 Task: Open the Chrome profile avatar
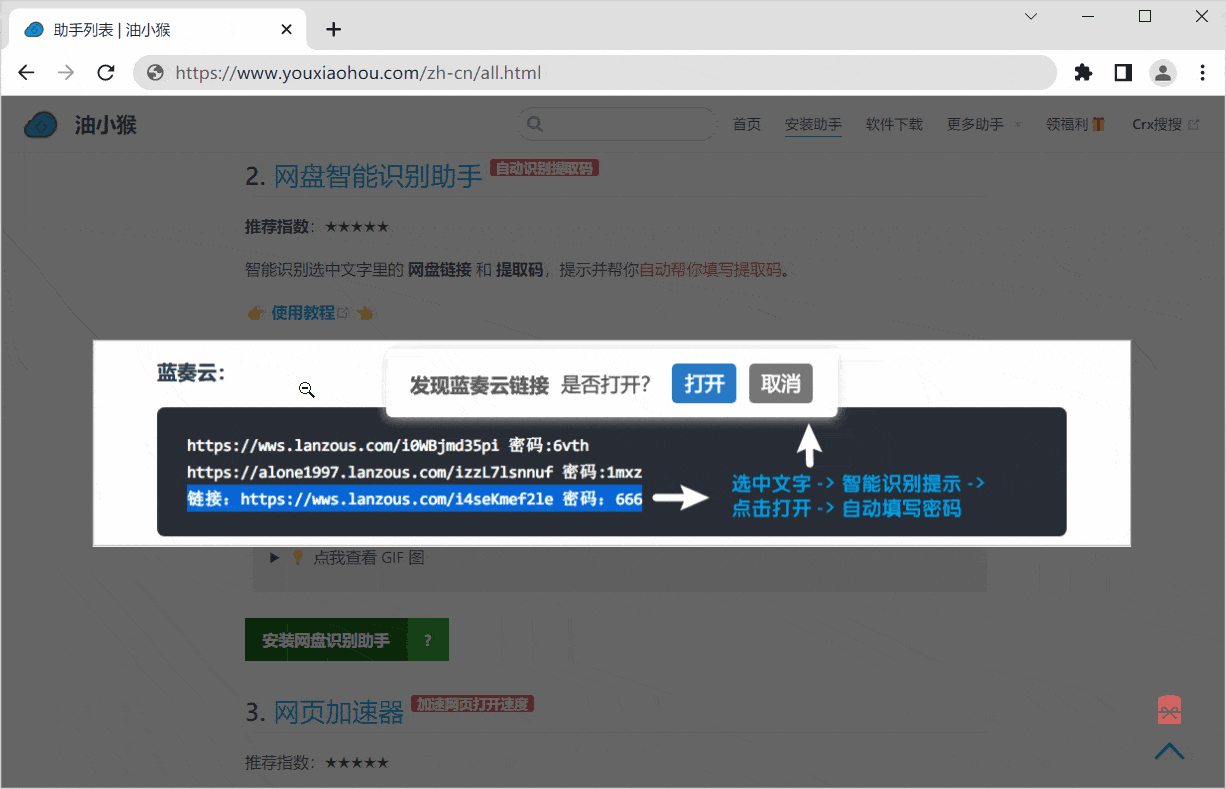[x=1163, y=72]
